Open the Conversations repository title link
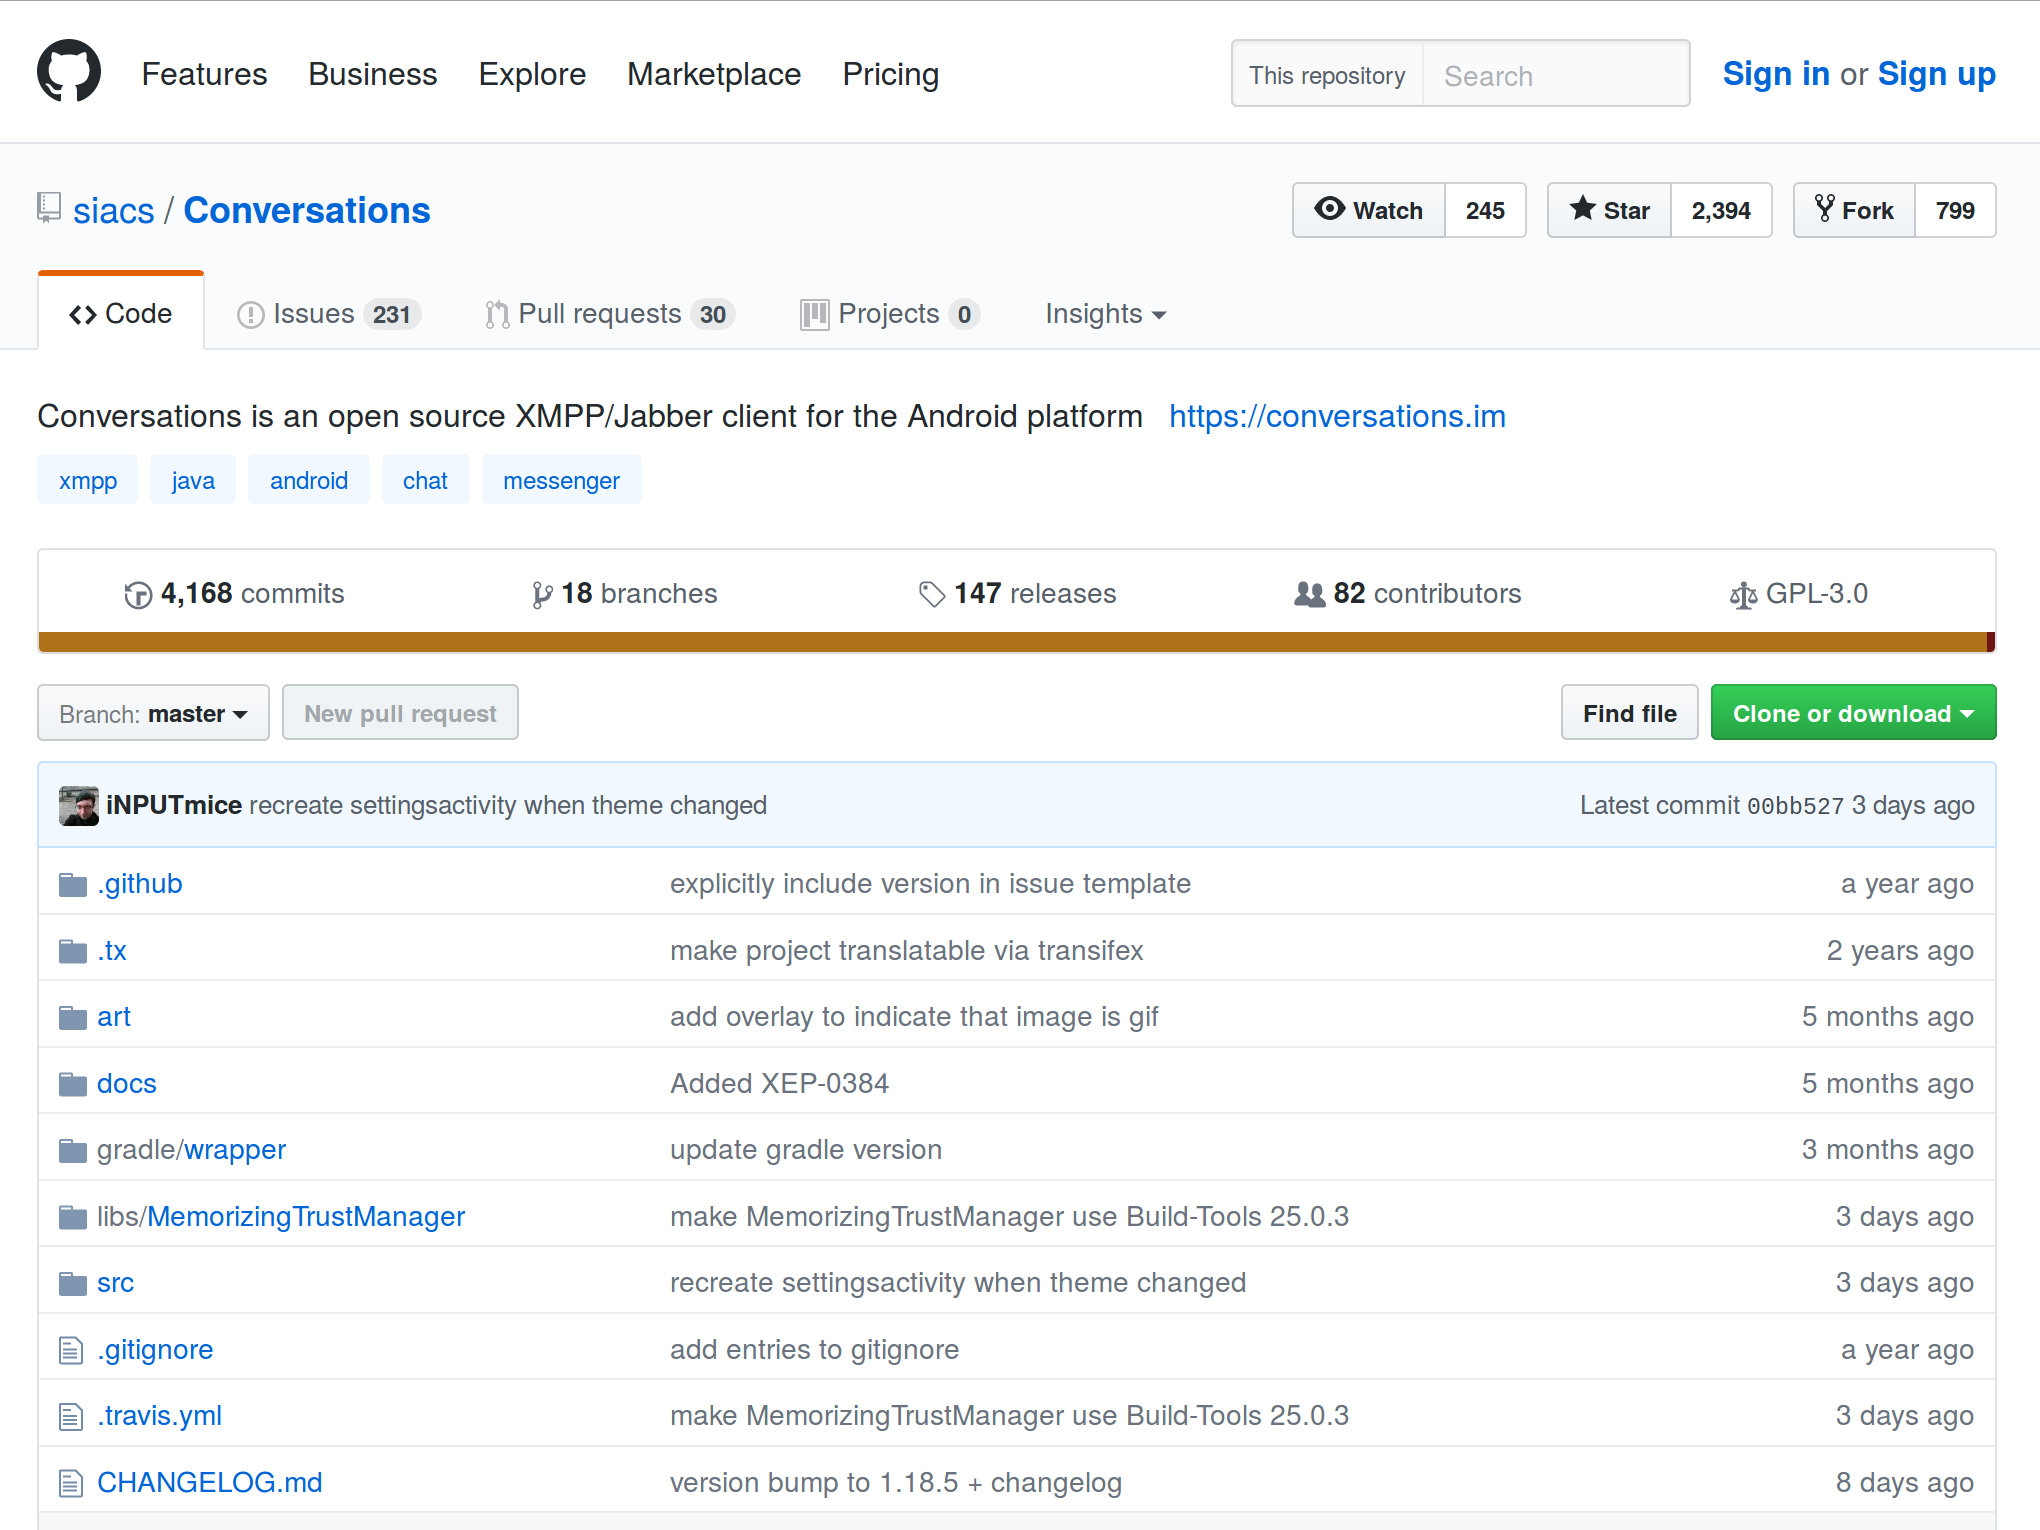 pyautogui.click(x=307, y=211)
